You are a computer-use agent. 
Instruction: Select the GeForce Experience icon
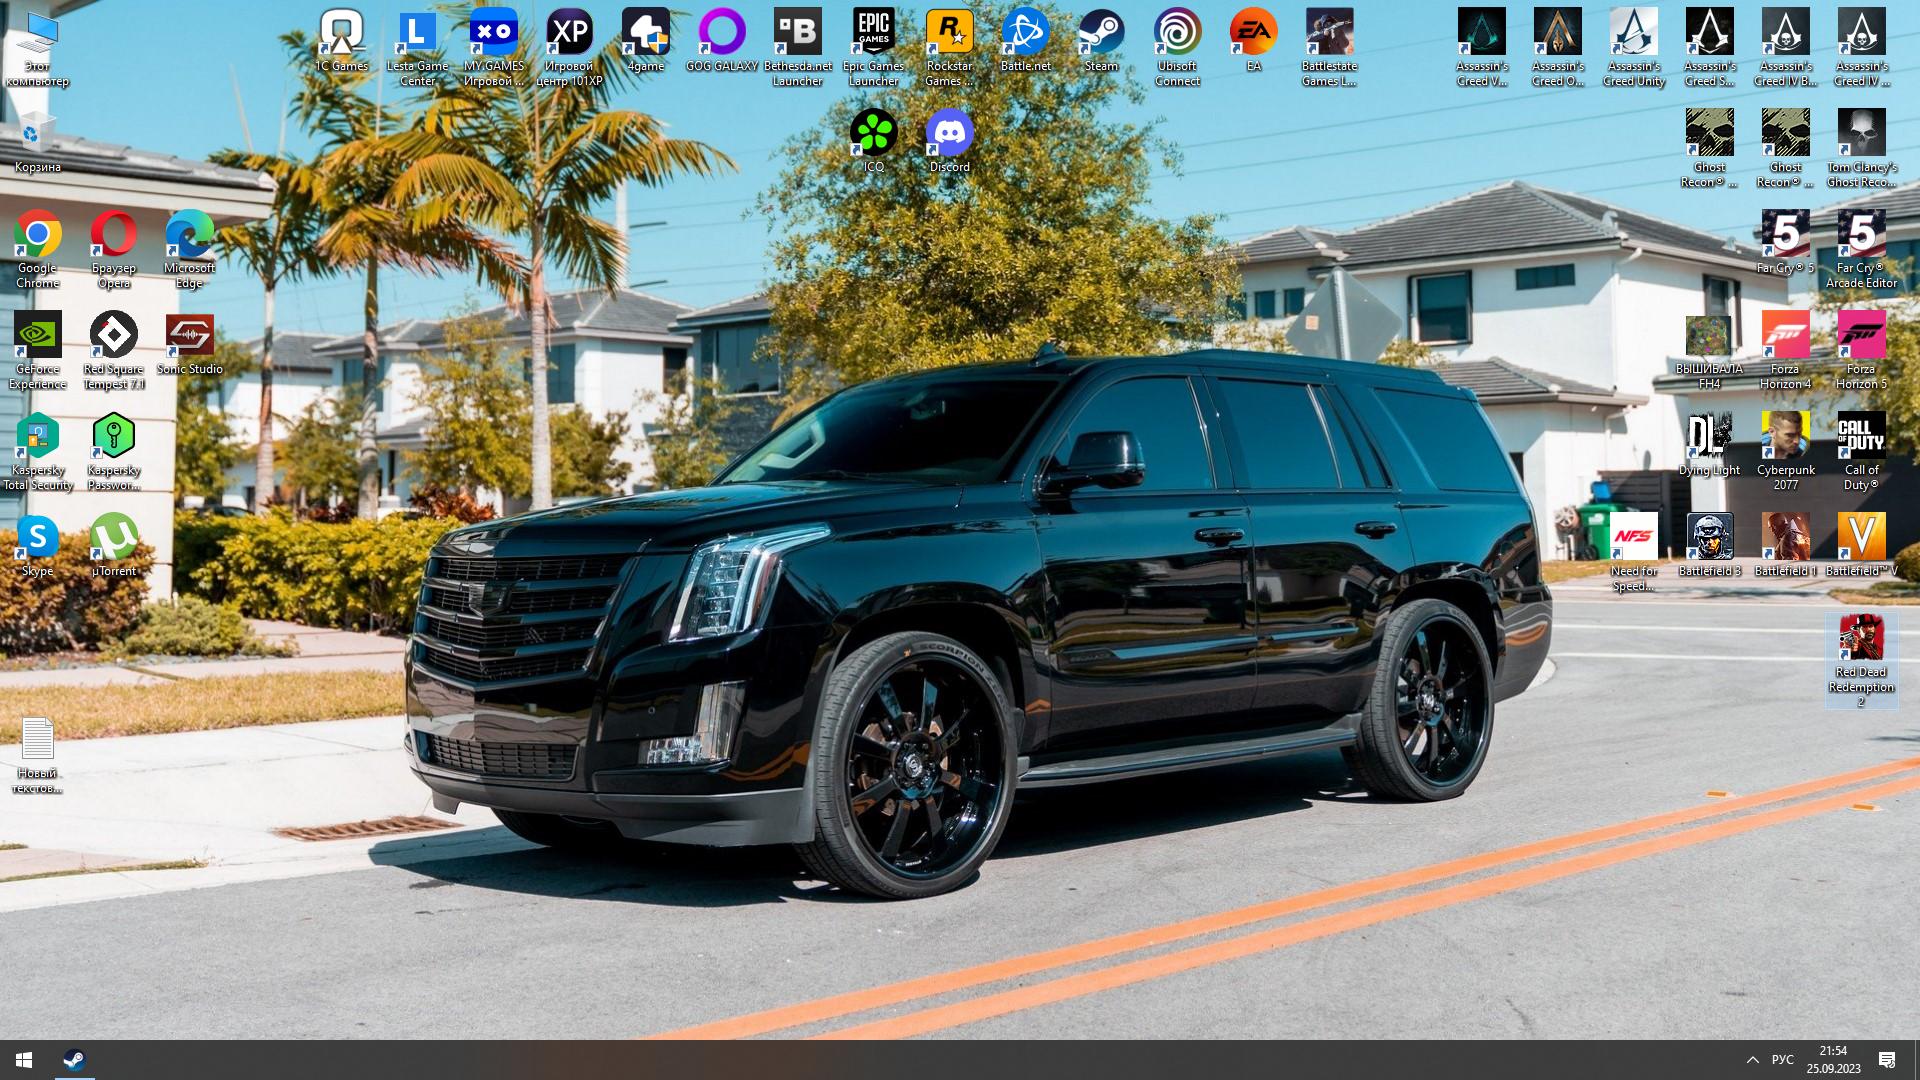[x=37, y=336]
